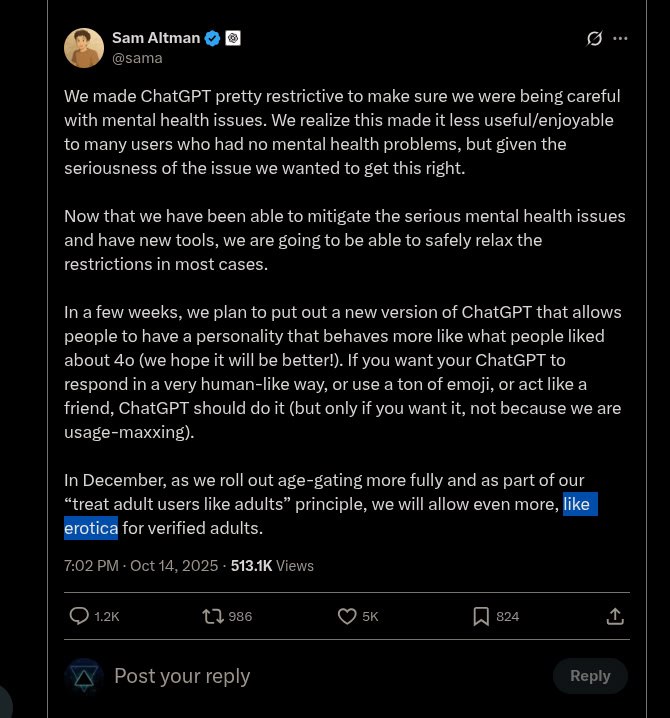Click the OpenAI affiliation badge

[x=233, y=38]
